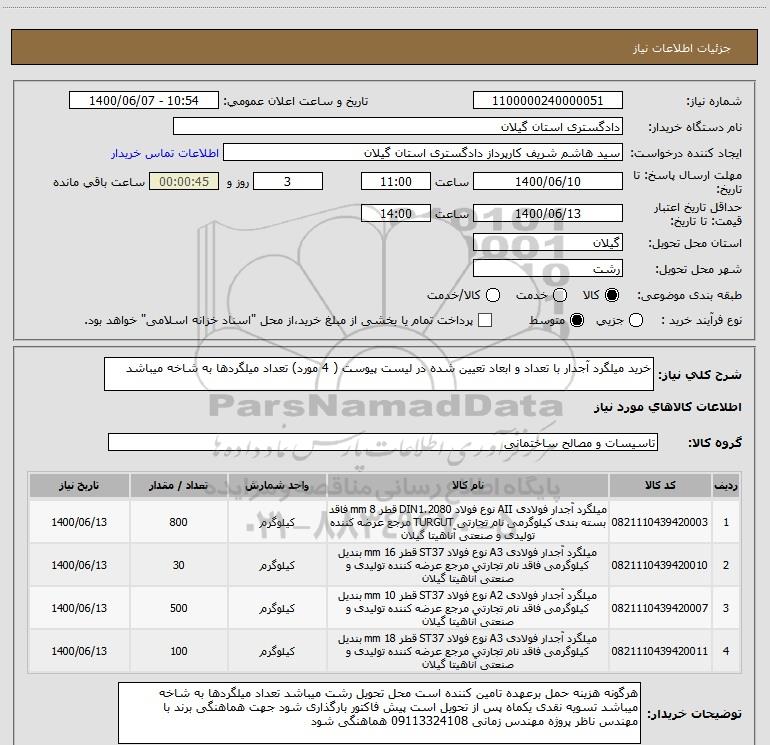The height and width of the screenshot is (745, 770).
Task: Click the general need description text box
Action: [379, 374]
